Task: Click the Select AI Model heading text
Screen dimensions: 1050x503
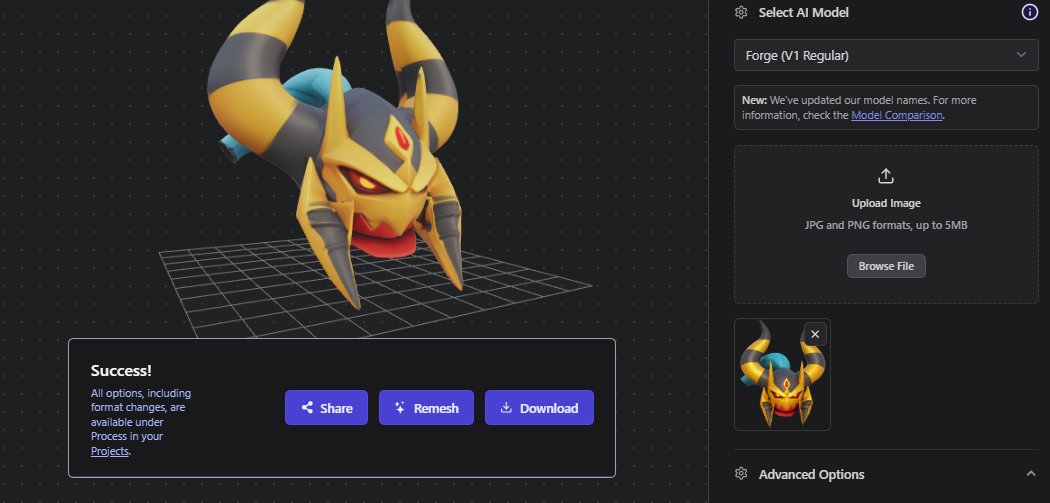Action: pos(803,13)
